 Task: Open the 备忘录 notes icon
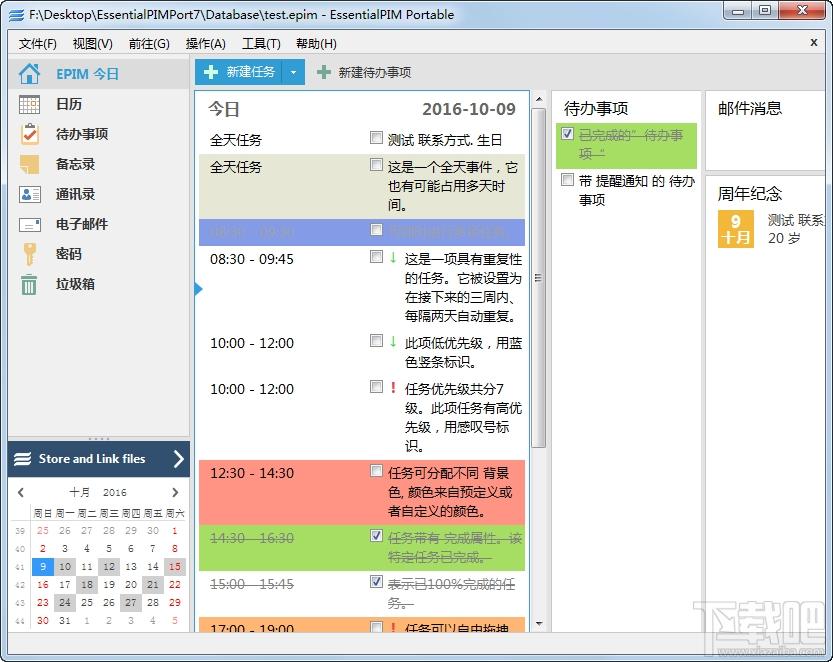pos(30,164)
